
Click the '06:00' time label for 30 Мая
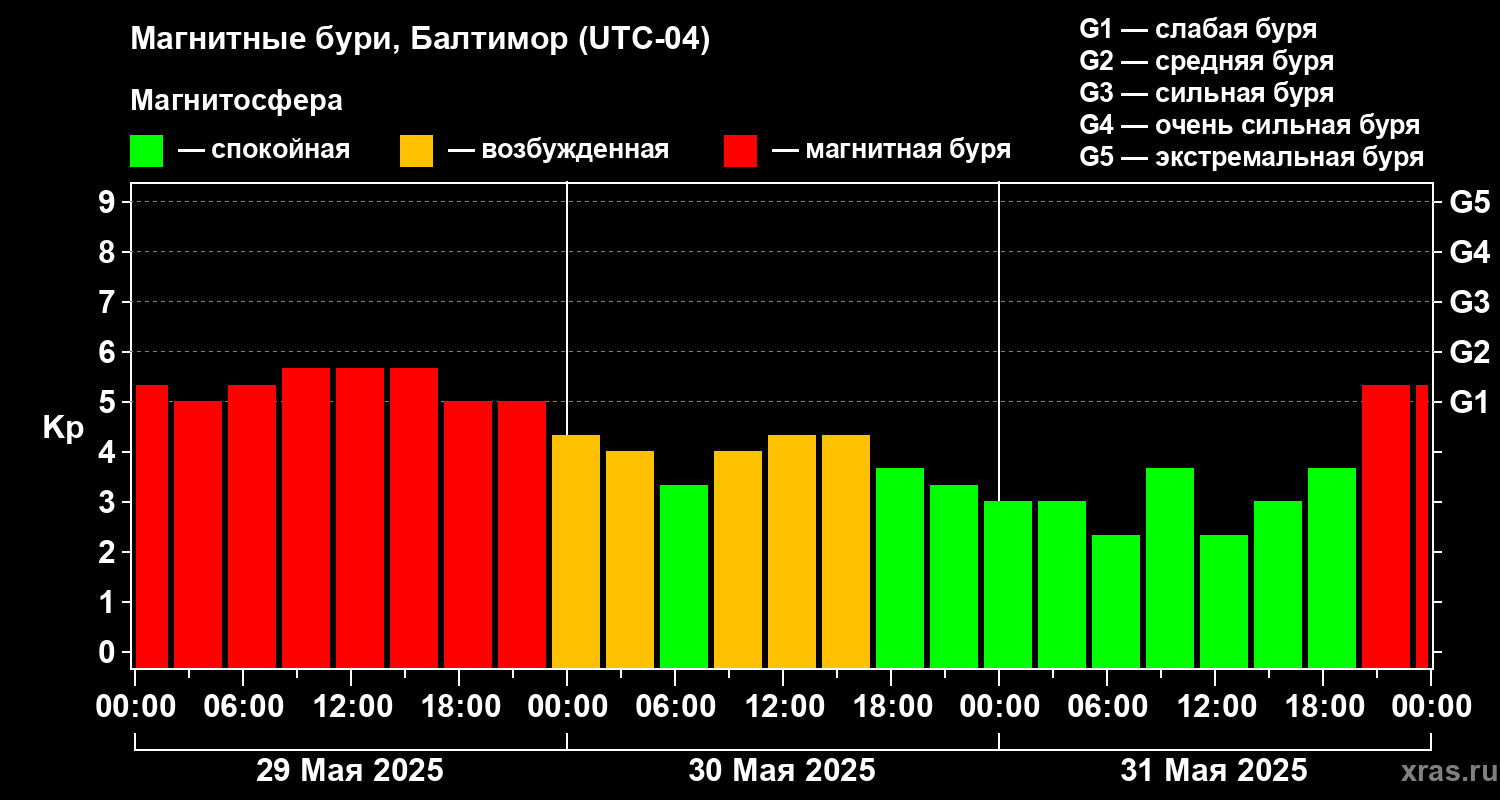(x=675, y=707)
